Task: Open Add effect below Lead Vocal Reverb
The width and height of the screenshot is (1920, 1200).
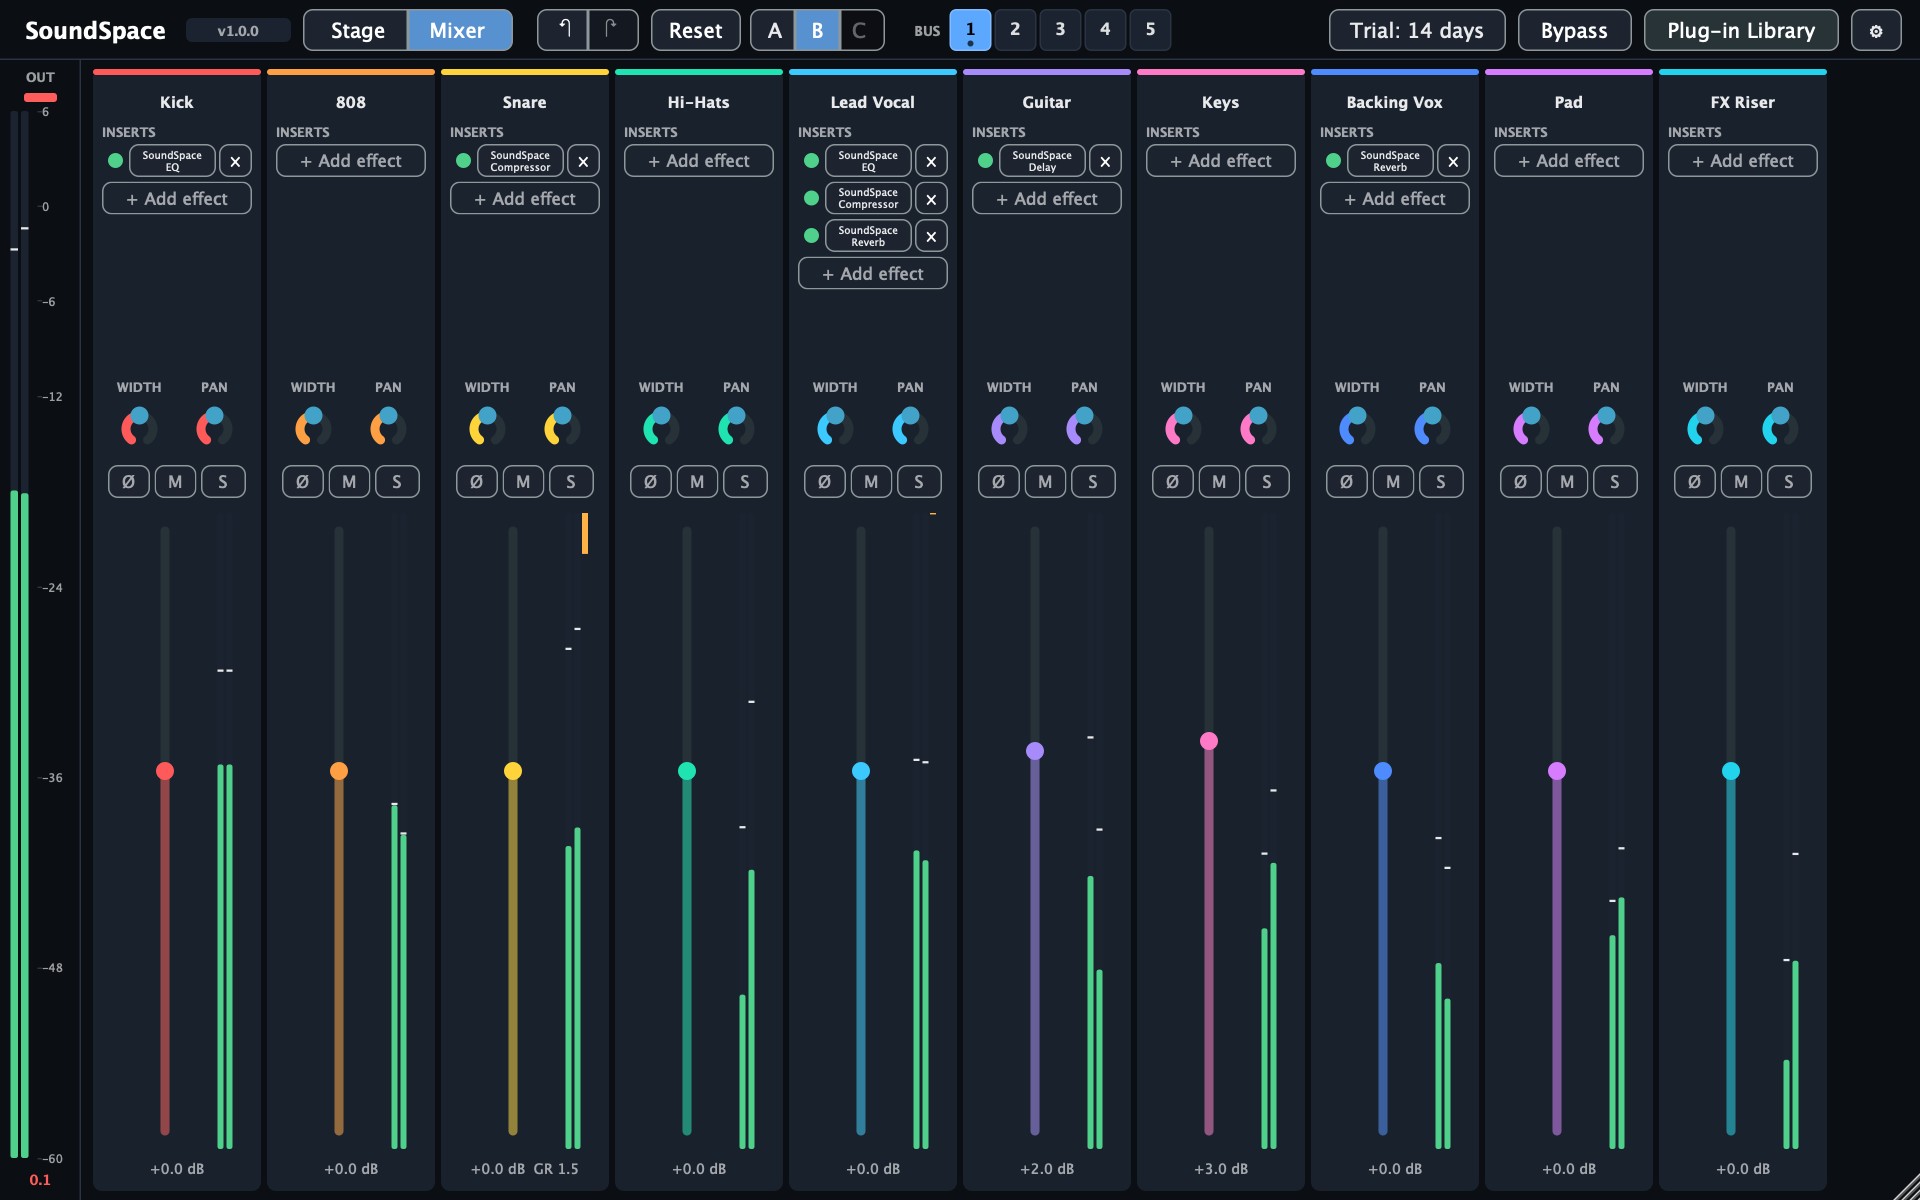Action: [x=873, y=274]
